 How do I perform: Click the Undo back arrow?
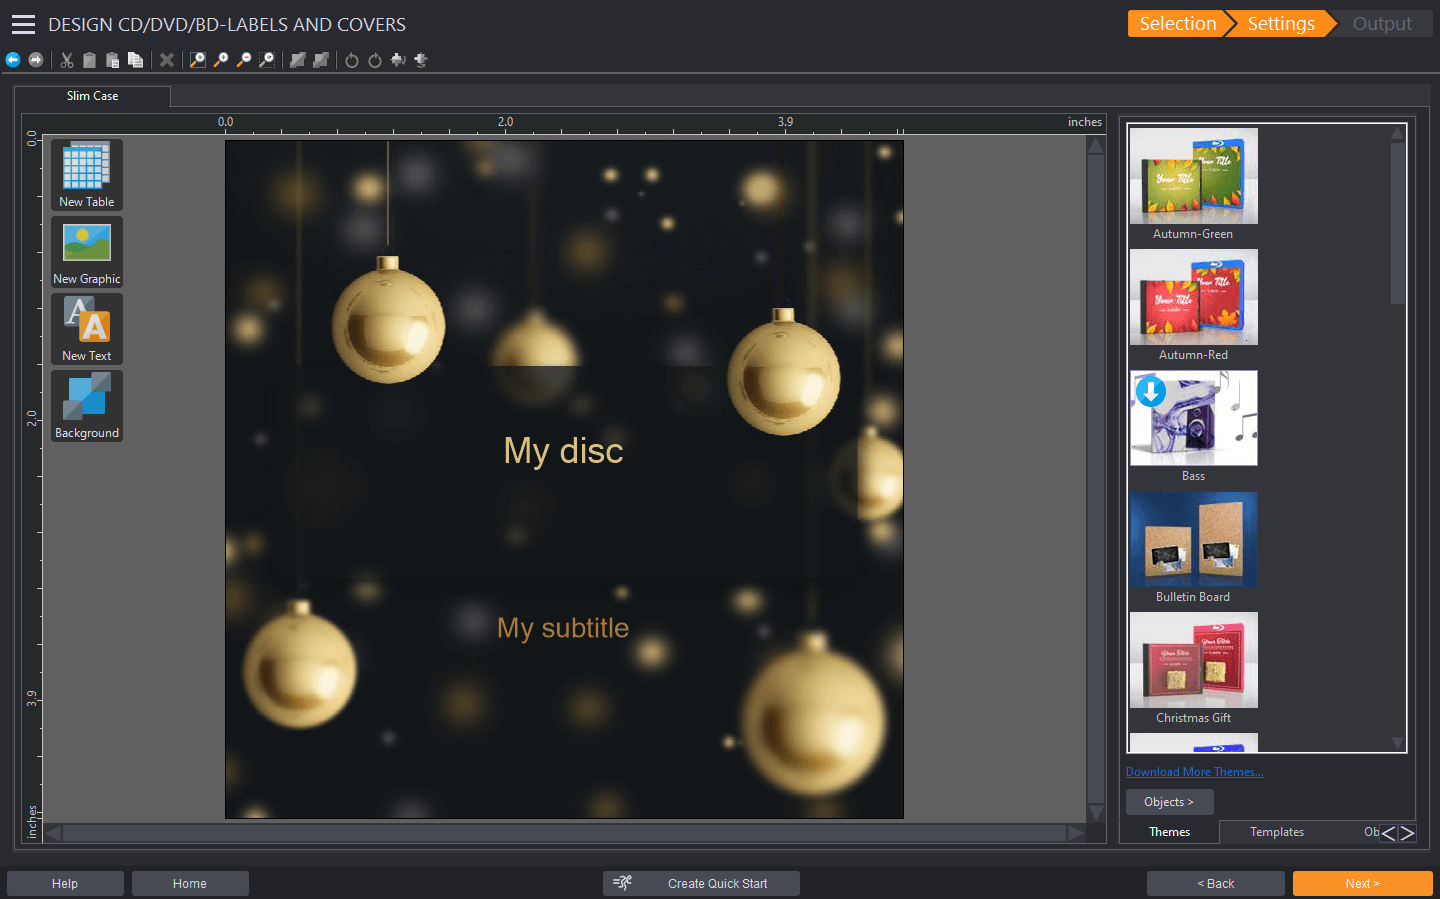point(13,60)
